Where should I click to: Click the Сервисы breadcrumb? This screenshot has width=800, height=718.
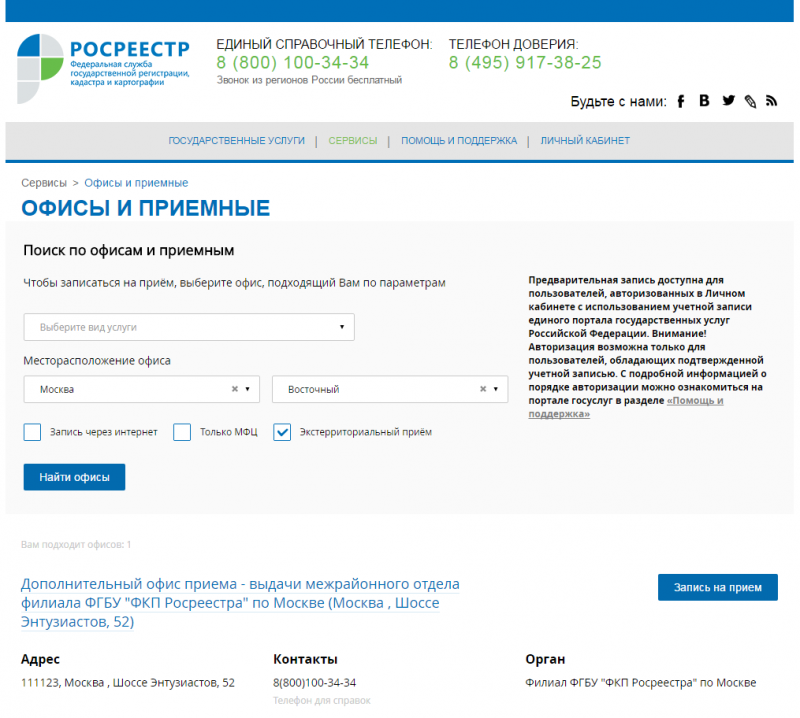pyautogui.click(x=44, y=183)
